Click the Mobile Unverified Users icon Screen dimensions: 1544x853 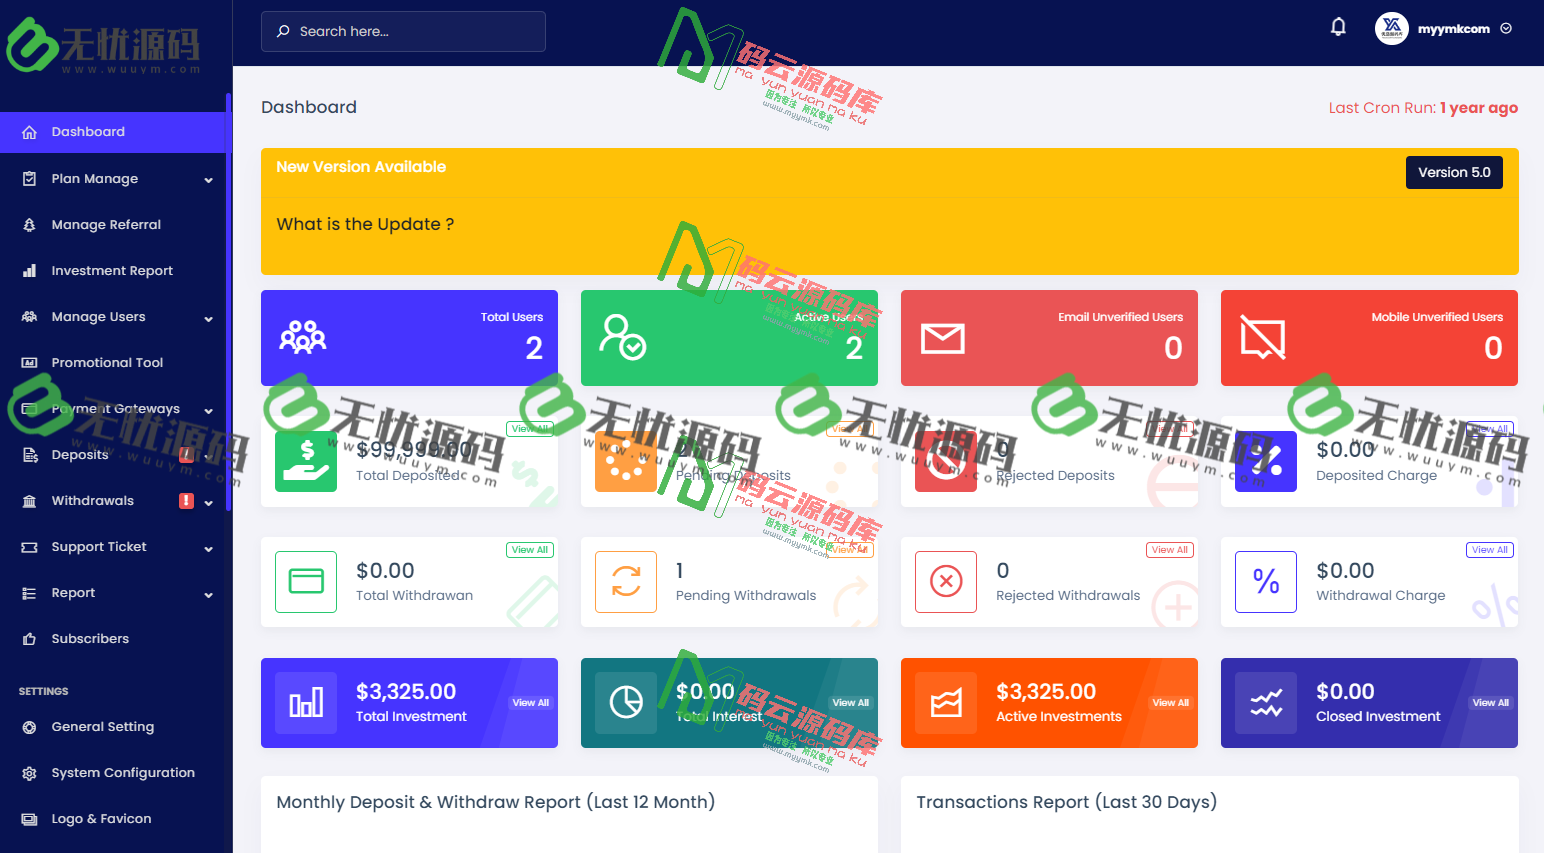tap(1262, 337)
